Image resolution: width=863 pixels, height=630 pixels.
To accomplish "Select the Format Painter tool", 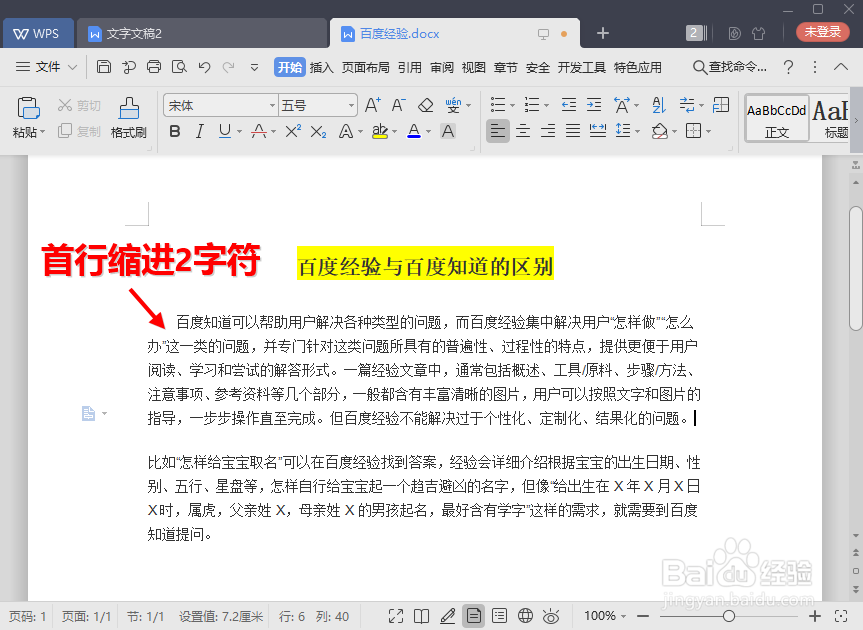I will click(129, 117).
